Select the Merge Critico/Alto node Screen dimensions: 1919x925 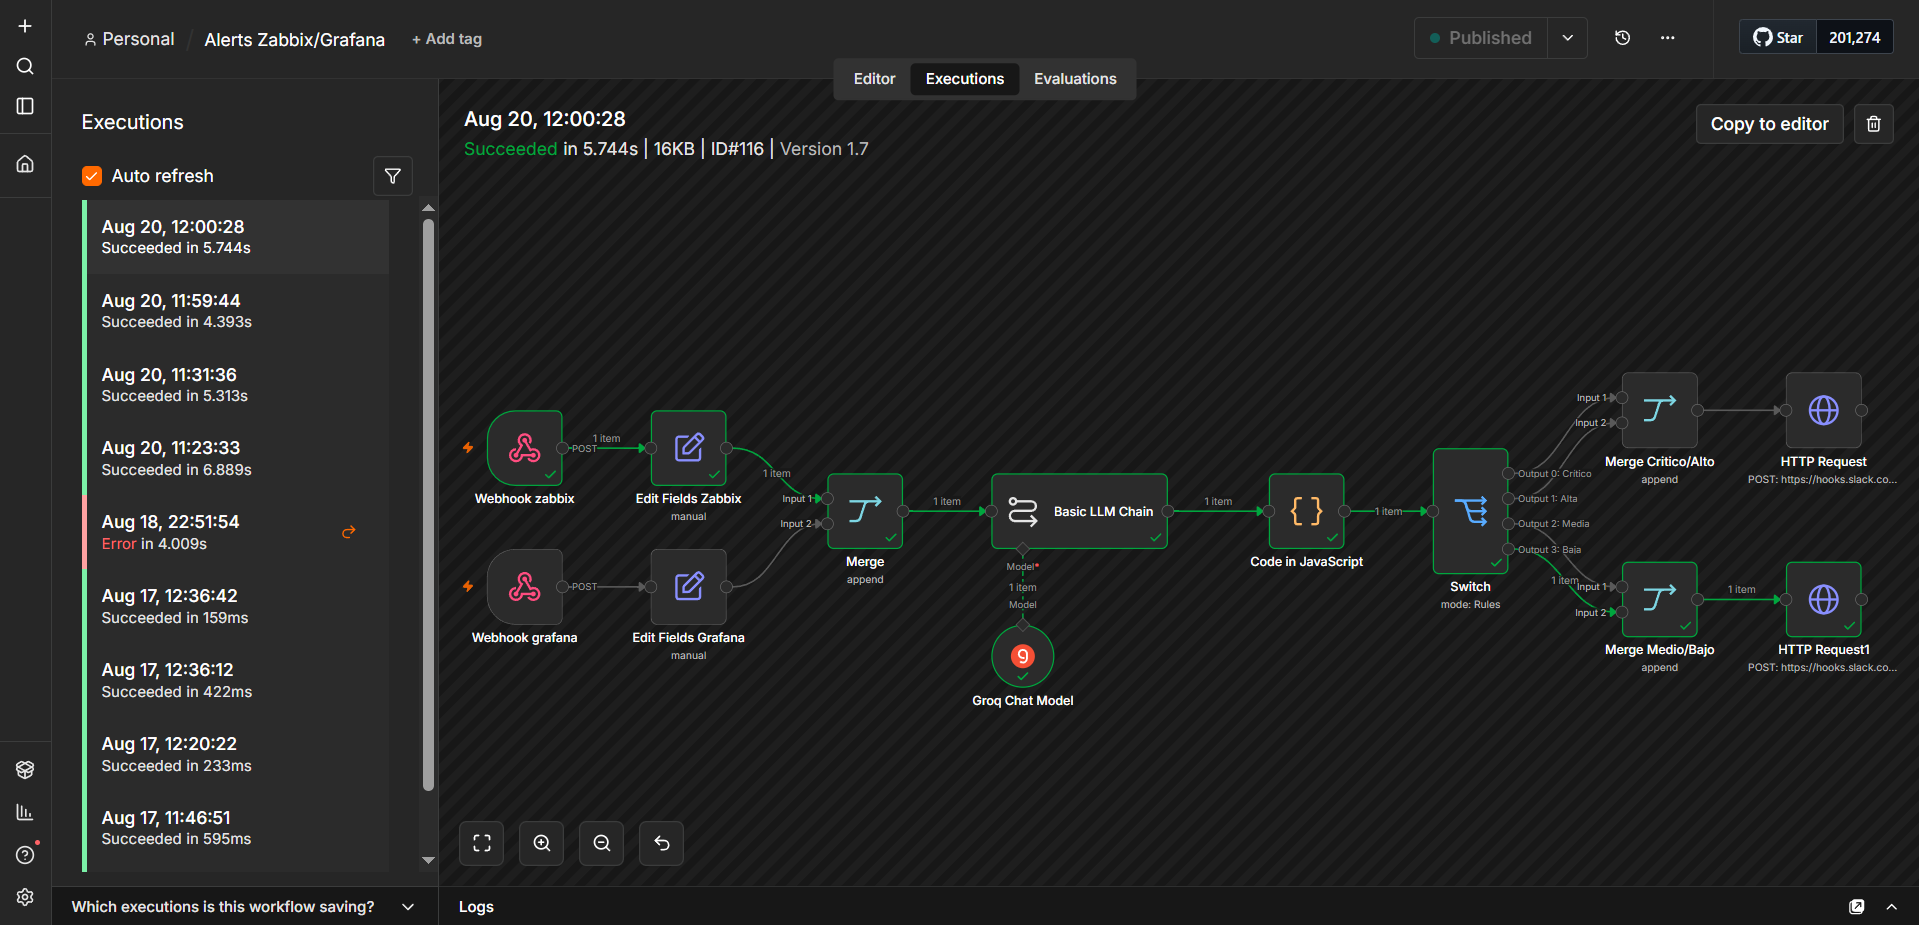[x=1659, y=410]
